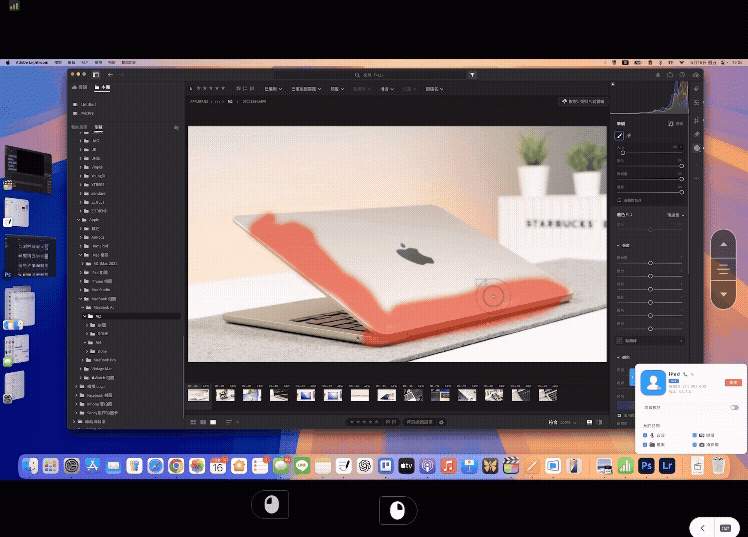The width and height of the screenshot is (748, 537).
Task: Click the floating control's down arrow button
Action: tap(724, 294)
